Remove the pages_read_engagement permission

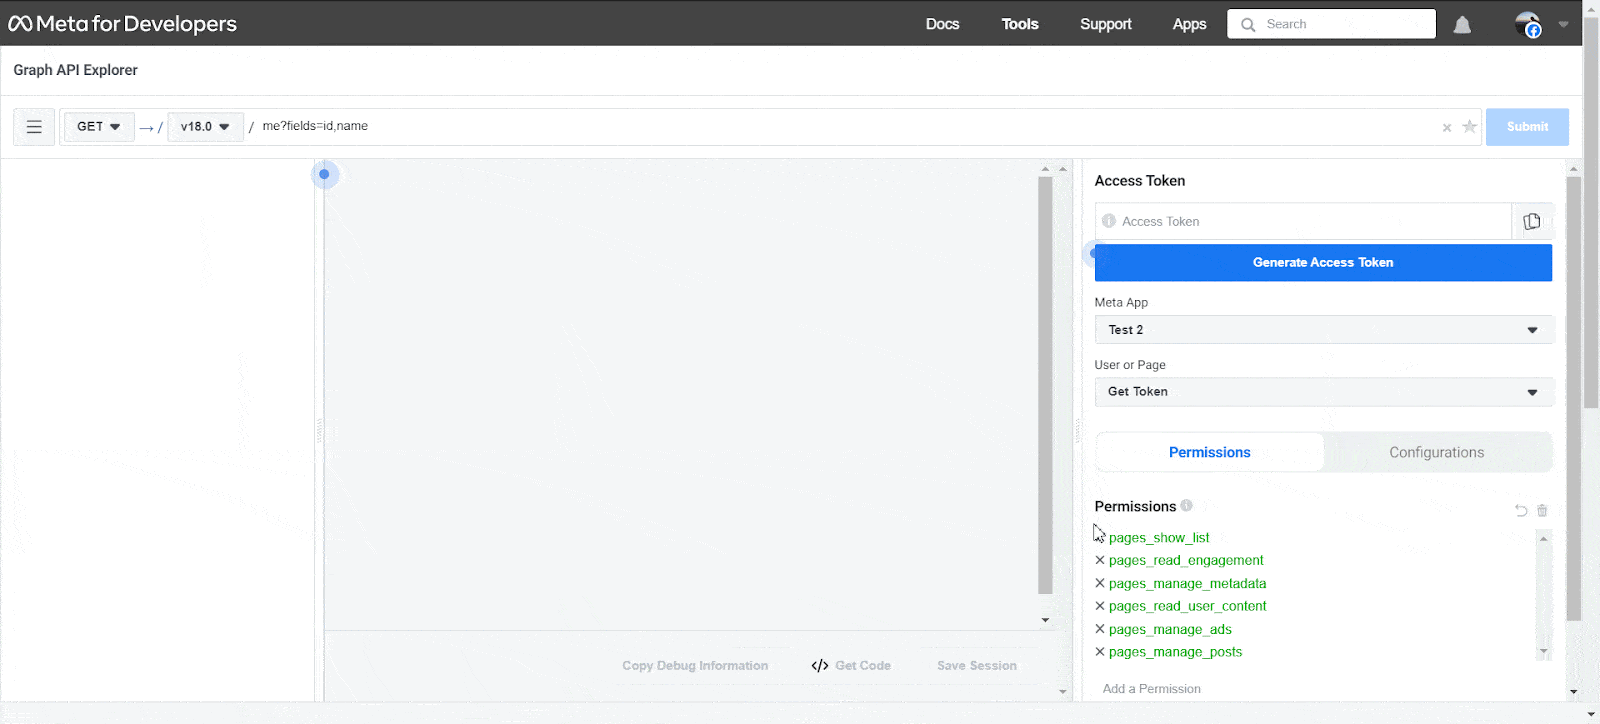coord(1100,560)
